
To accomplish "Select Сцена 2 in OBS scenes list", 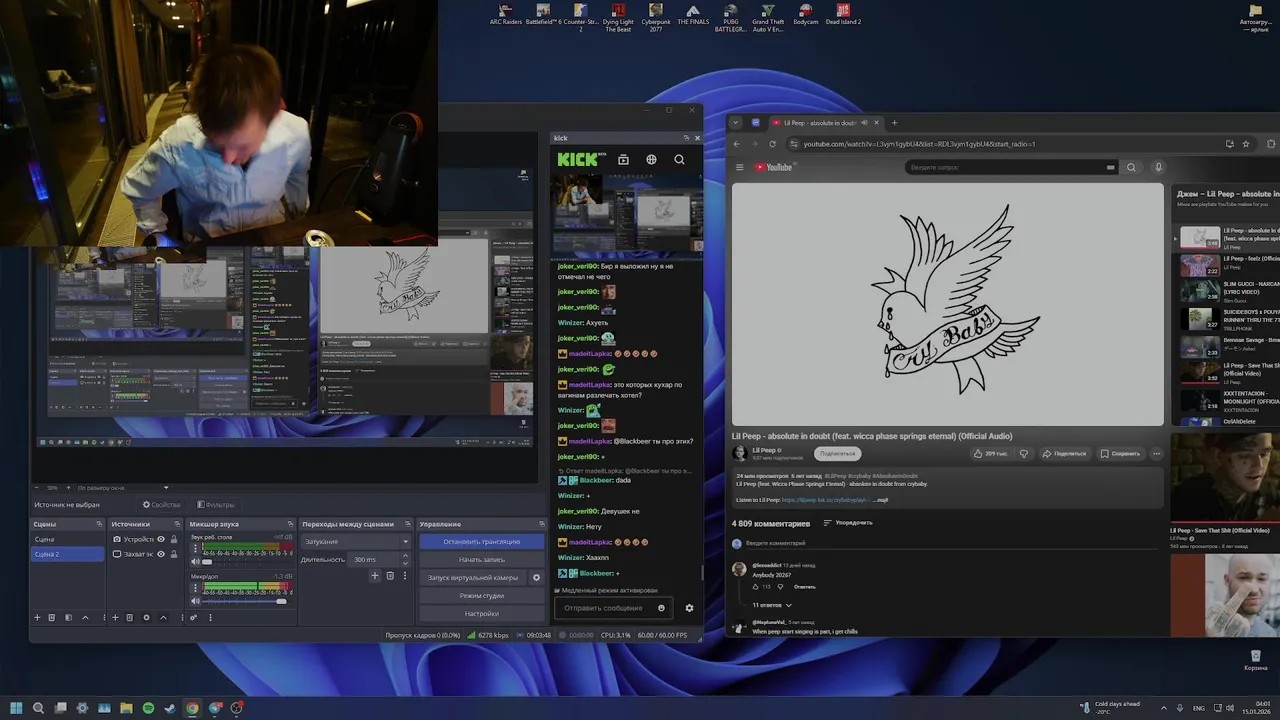I will [x=67, y=554].
